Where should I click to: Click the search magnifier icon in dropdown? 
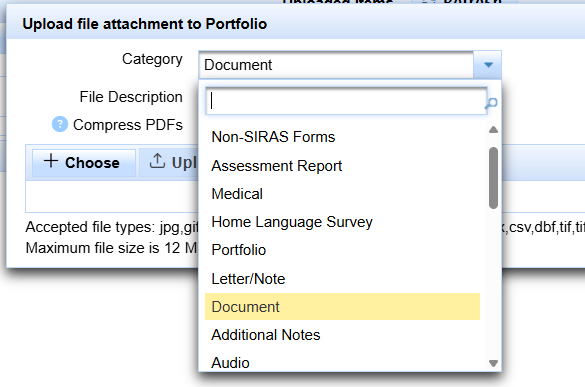pos(492,103)
